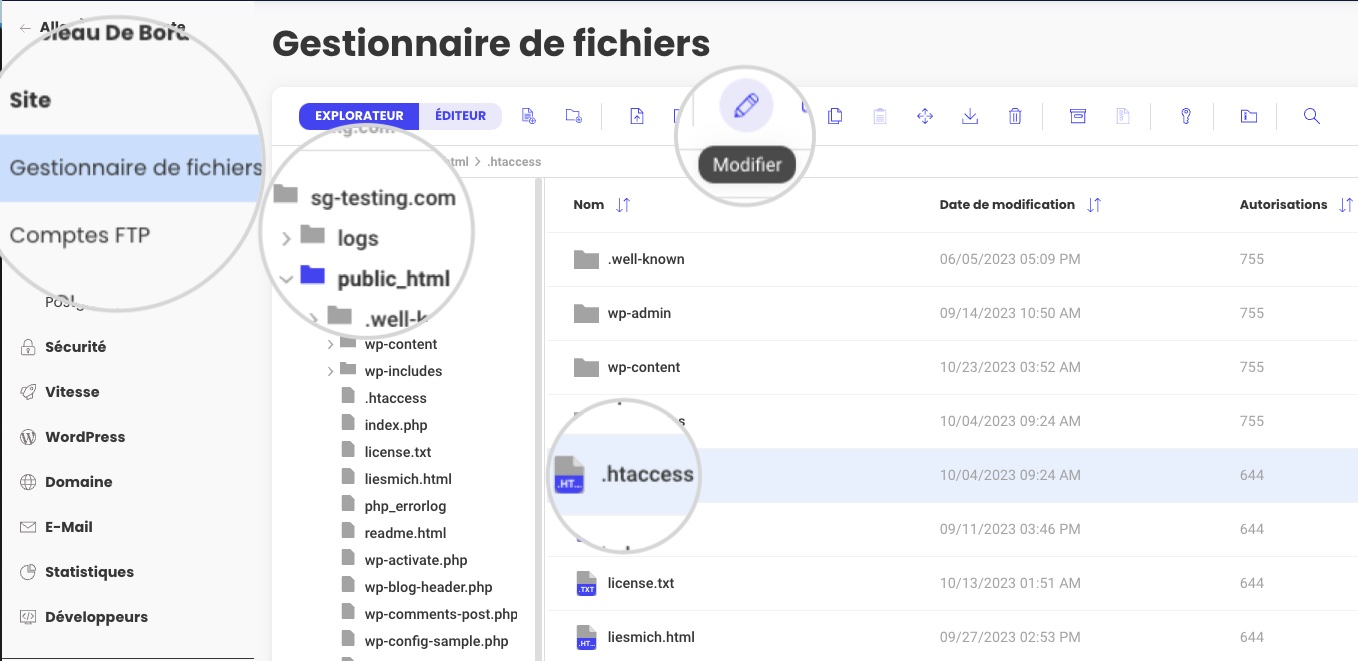Viewport: 1358px width, 661px height.
Task: Select highlighted .htaccess row in file list
Action: (952, 475)
